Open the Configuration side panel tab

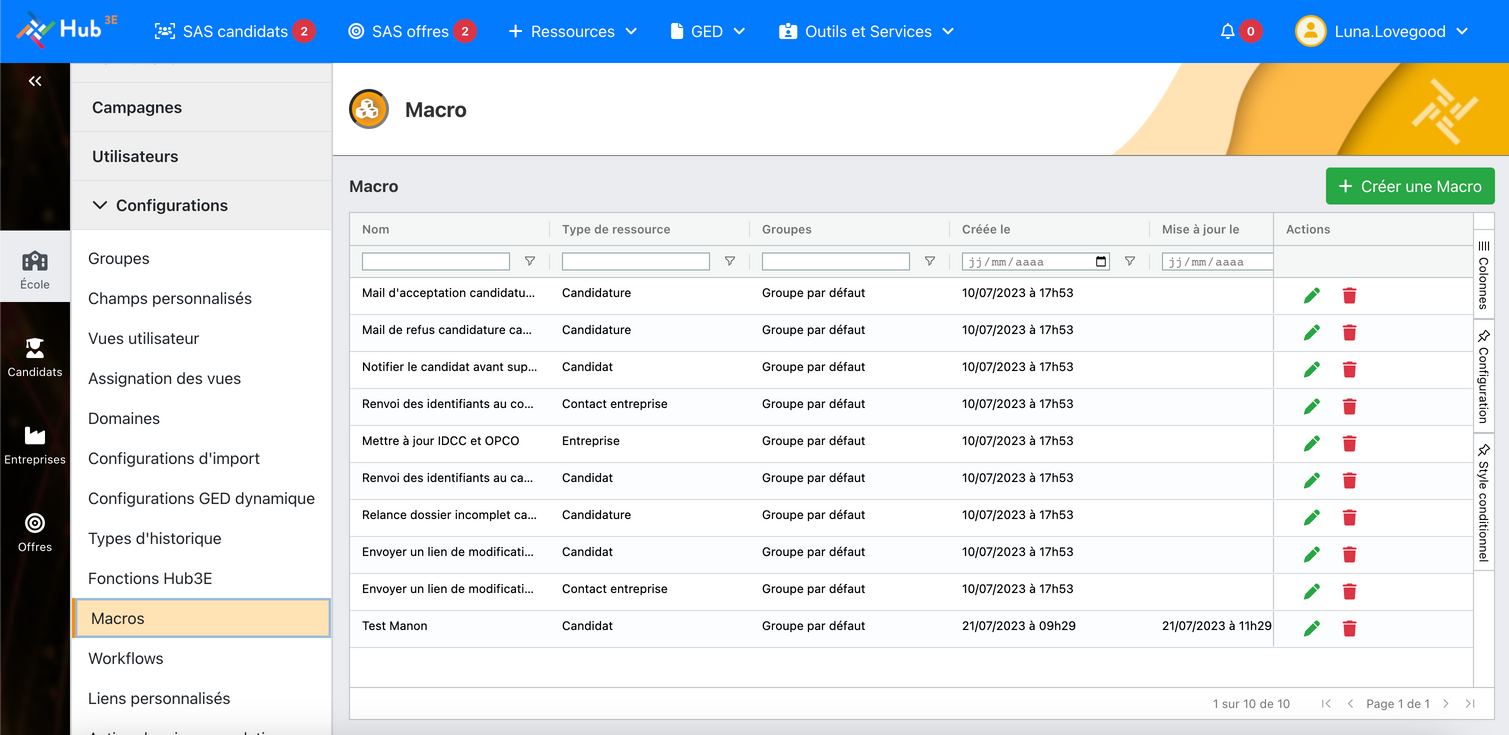point(1483,375)
